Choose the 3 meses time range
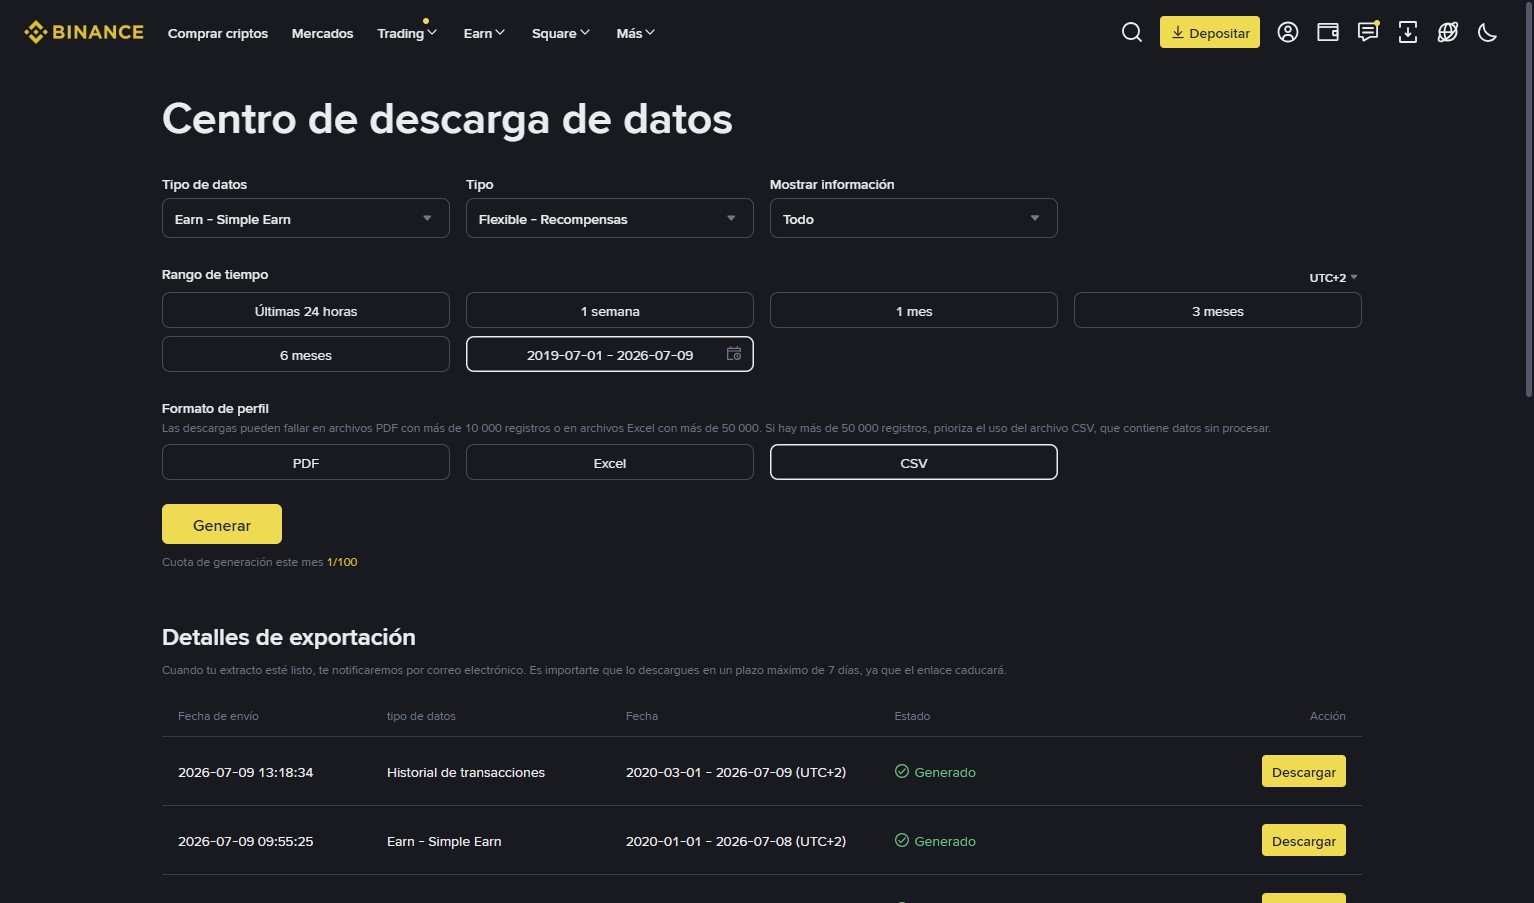Image resolution: width=1534 pixels, height=903 pixels. (x=1218, y=310)
